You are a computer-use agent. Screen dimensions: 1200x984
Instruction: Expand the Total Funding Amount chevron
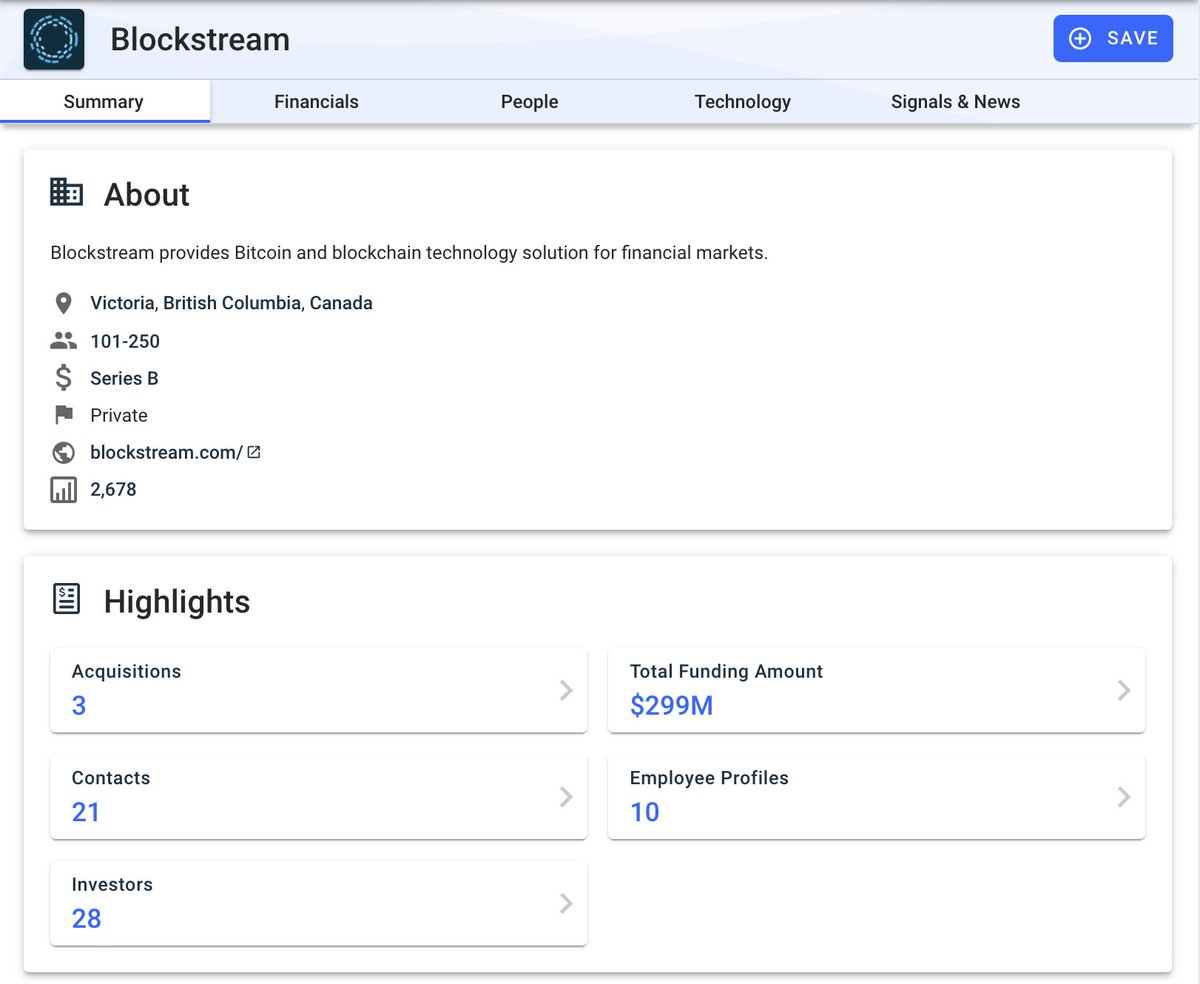(1124, 690)
